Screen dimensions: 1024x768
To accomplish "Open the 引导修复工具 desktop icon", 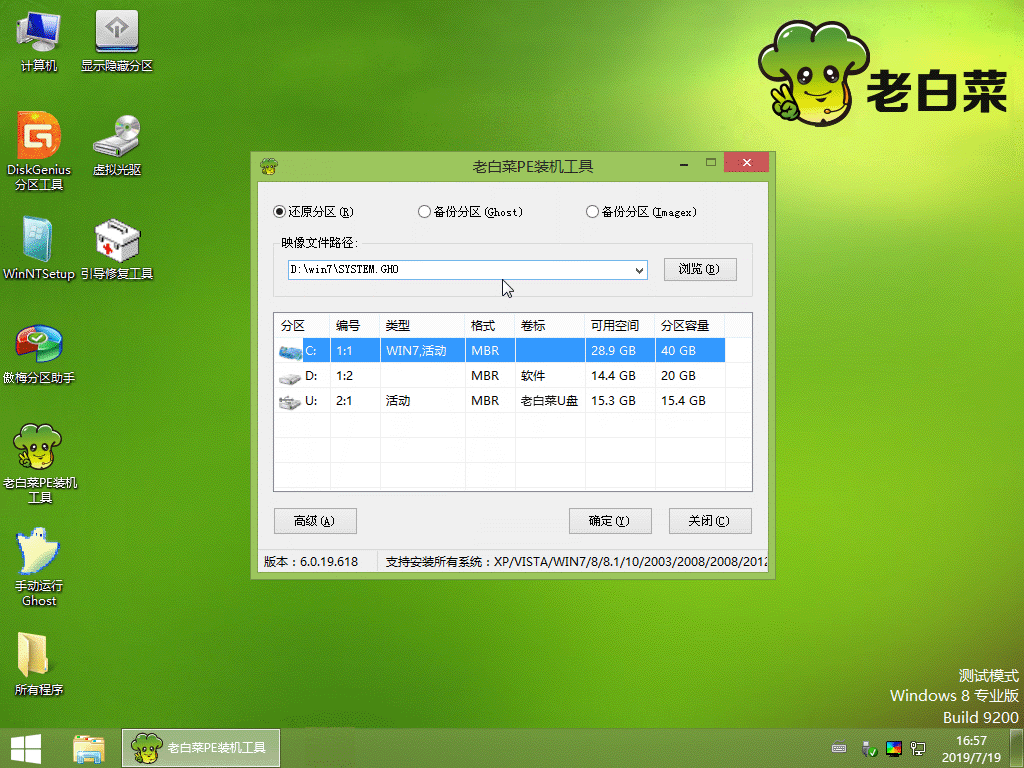I will pyautogui.click(x=117, y=248).
